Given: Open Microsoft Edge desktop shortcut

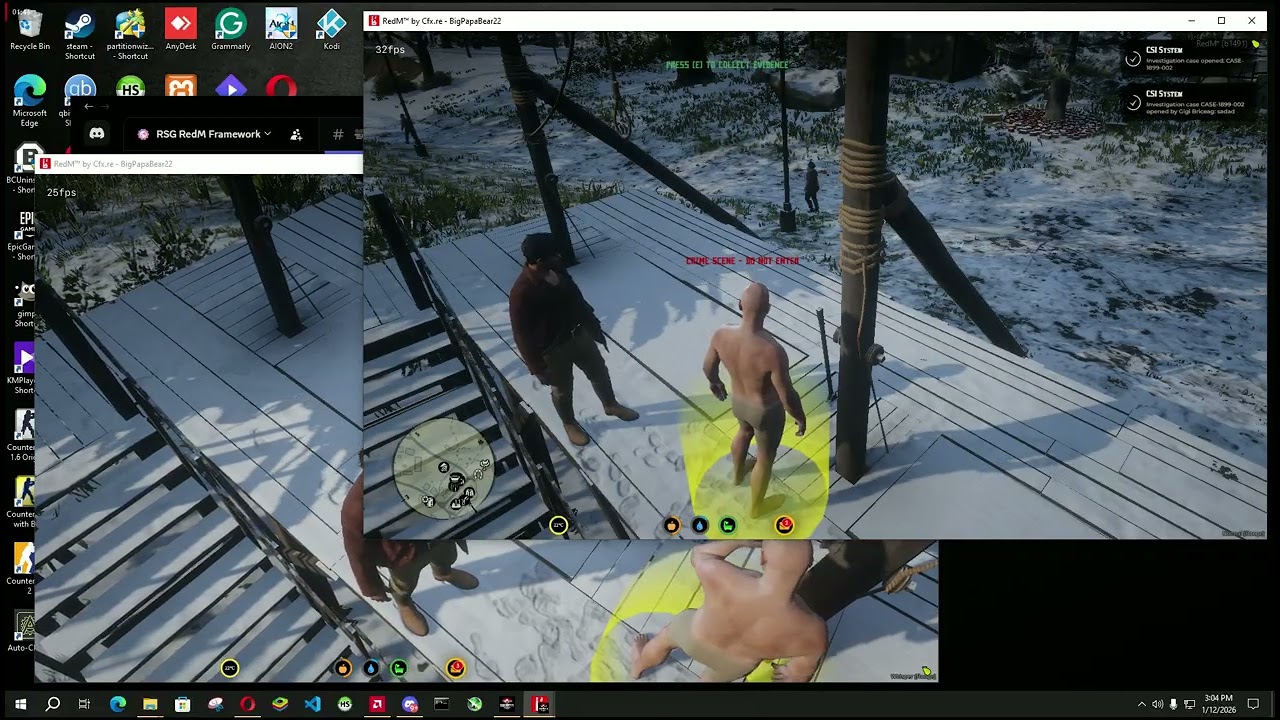Looking at the screenshot, I should [30, 101].
